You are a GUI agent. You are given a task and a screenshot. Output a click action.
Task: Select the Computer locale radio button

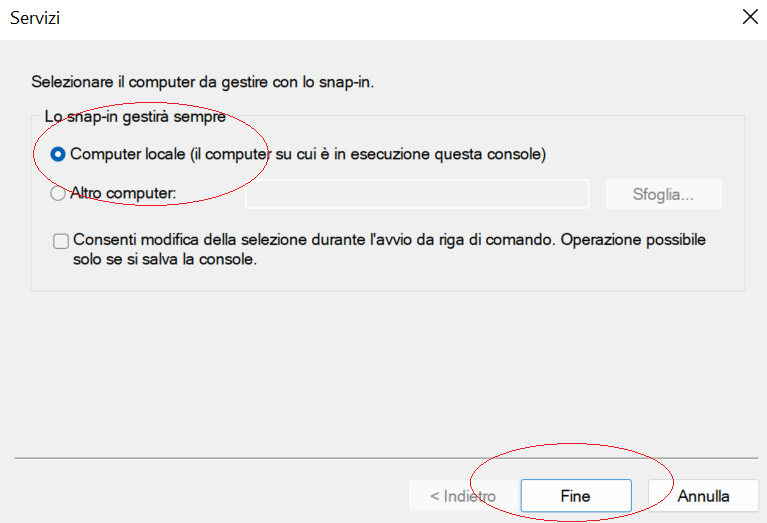click(58, 155)
